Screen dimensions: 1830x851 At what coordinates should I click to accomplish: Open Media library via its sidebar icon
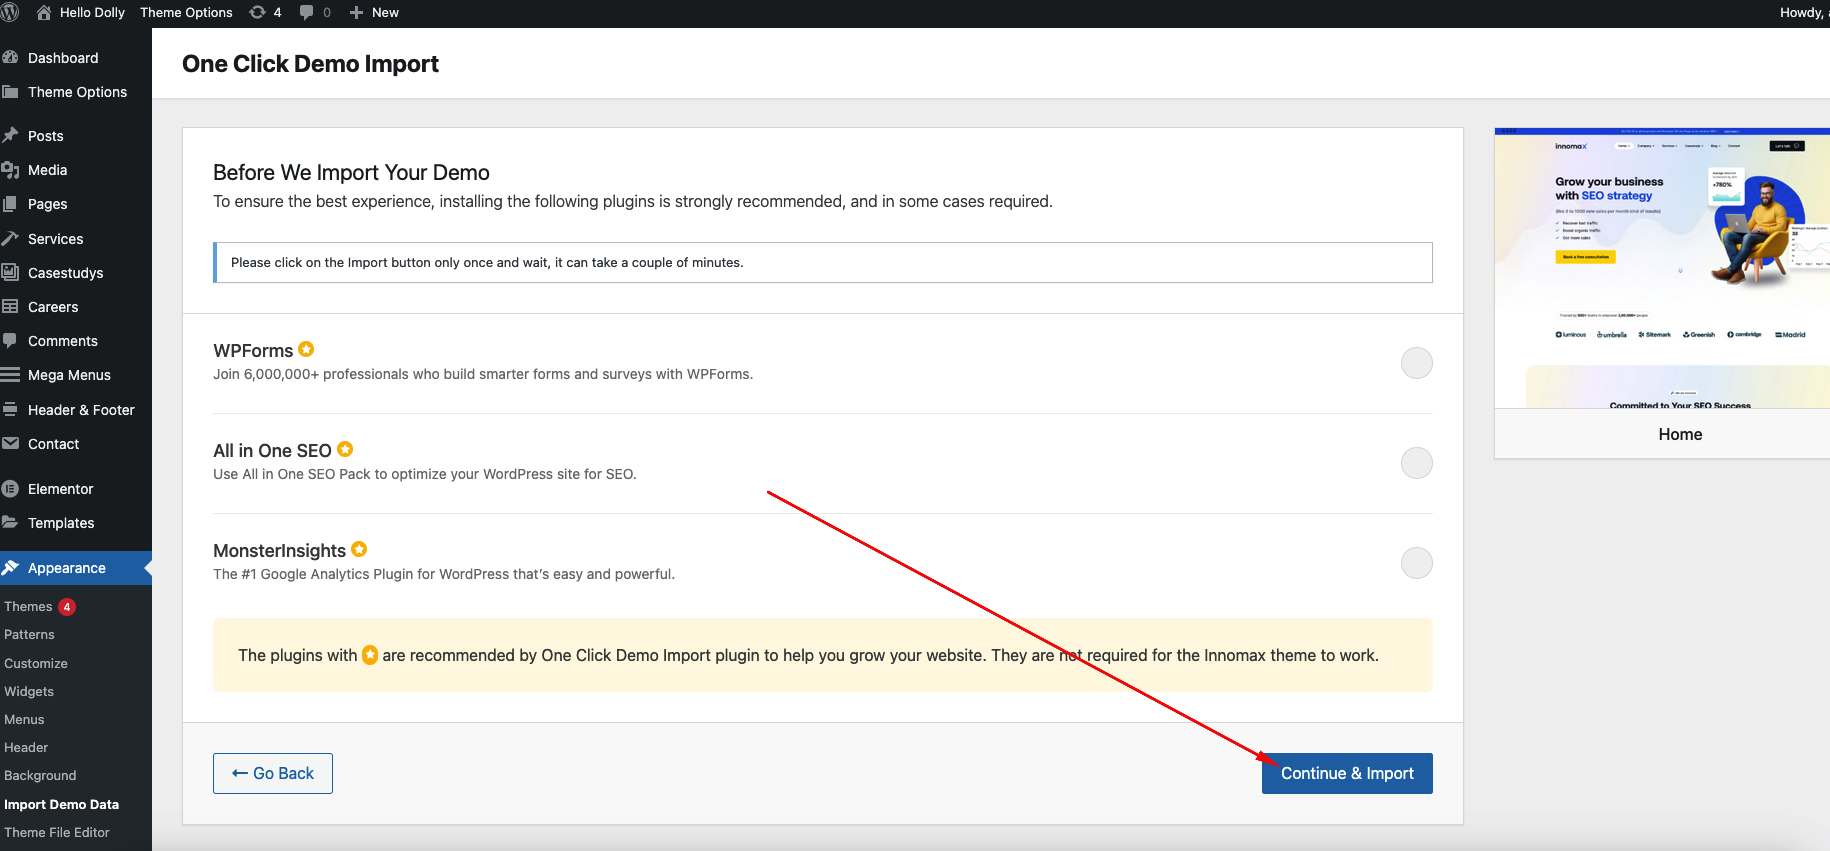11,170
